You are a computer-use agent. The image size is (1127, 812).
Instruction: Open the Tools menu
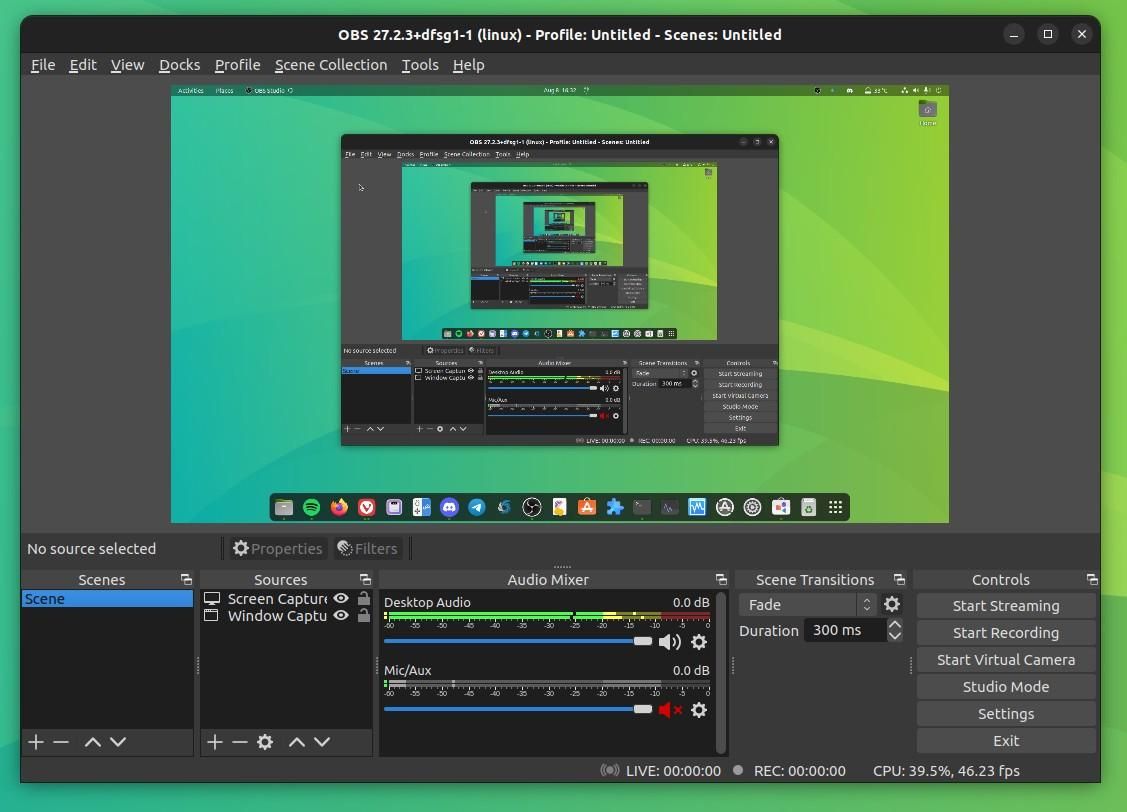click(420, 65)
